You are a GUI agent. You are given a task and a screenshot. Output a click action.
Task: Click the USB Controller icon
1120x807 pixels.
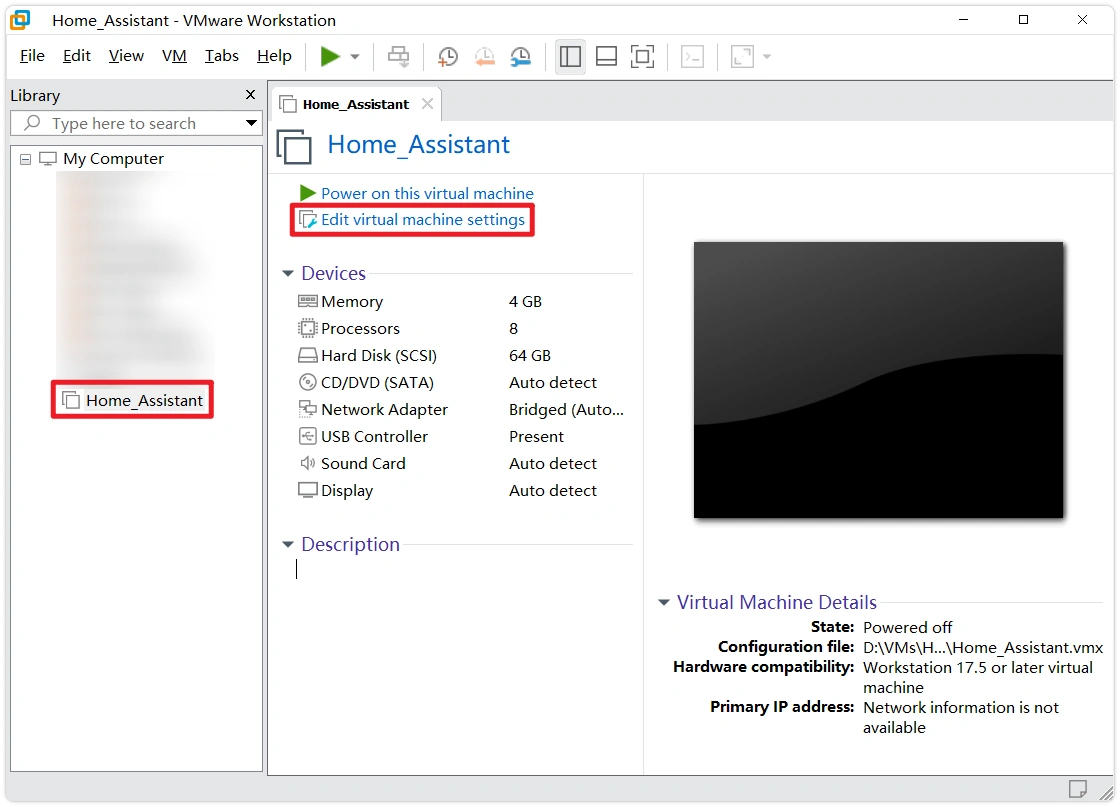coord(307,436)
